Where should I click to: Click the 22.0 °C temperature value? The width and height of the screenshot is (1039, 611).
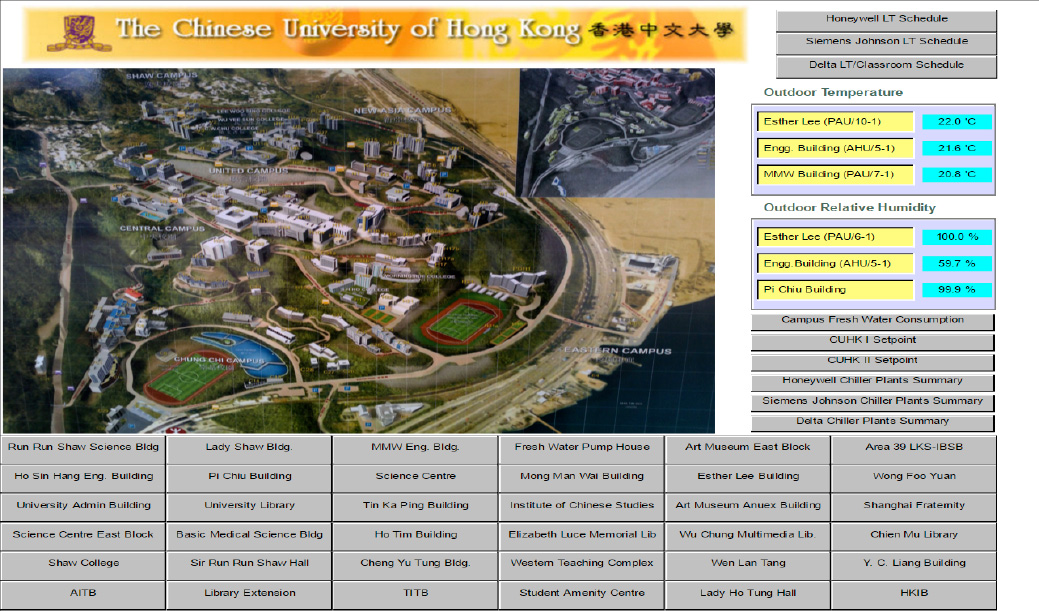pyautogui.click(x=957, y=122)
